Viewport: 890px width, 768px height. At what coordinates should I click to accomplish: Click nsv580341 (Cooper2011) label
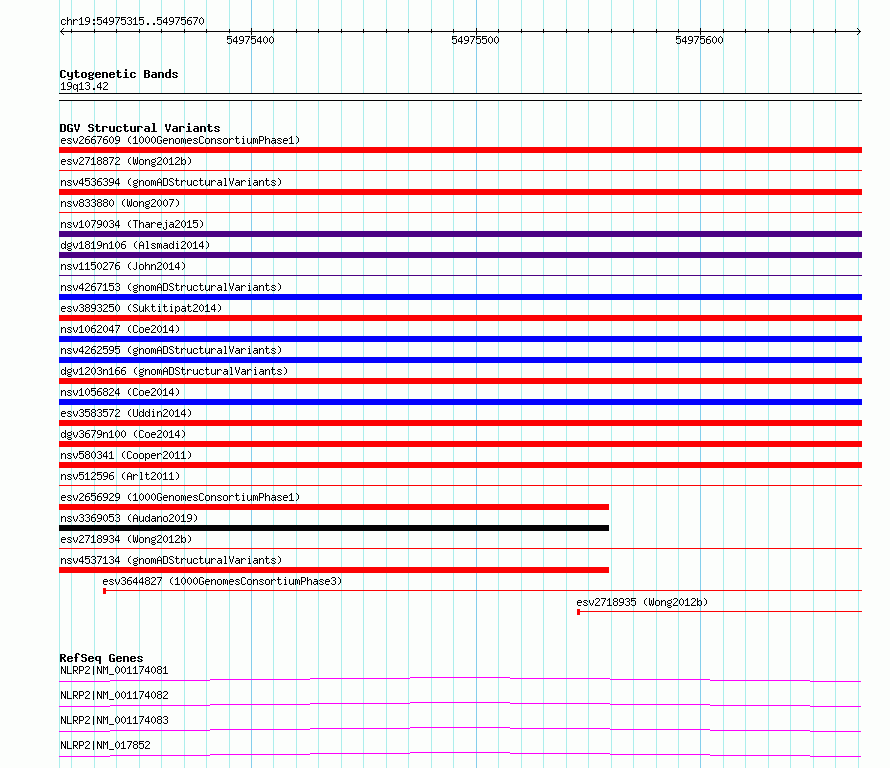pyautogui.click(x=126, y=455)
